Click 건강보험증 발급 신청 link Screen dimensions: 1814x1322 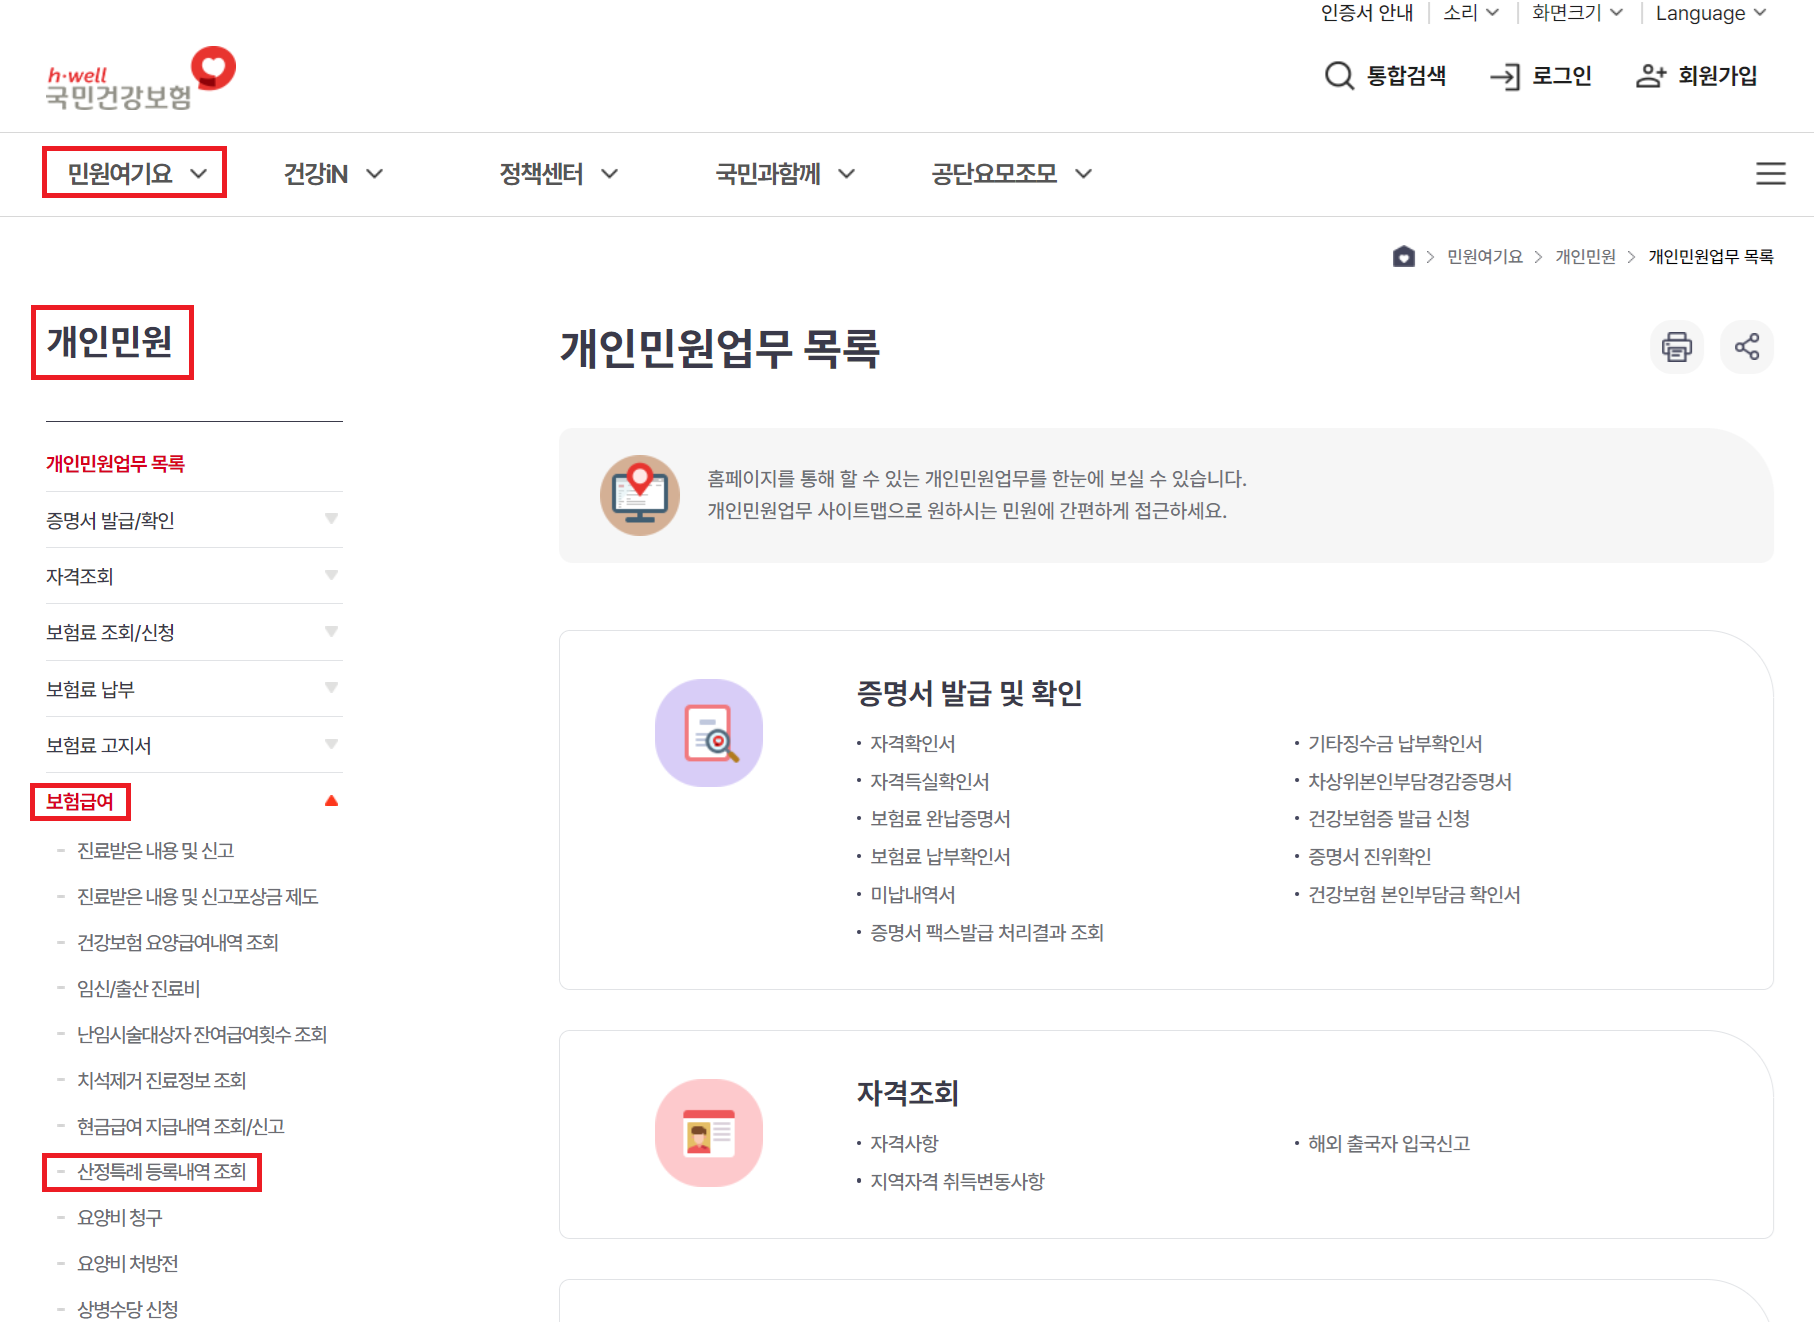(1389, 819)
